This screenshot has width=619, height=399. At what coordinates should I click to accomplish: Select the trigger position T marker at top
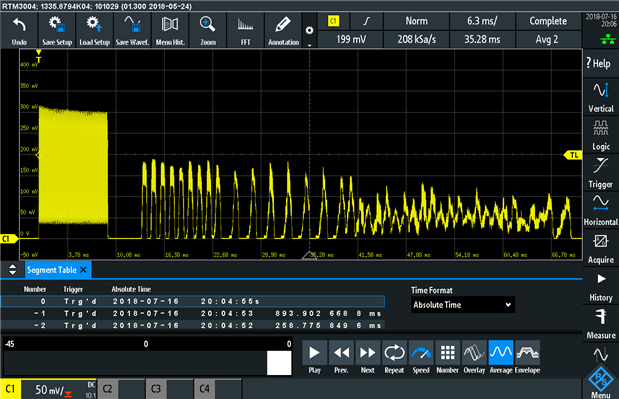click(38, 56)
